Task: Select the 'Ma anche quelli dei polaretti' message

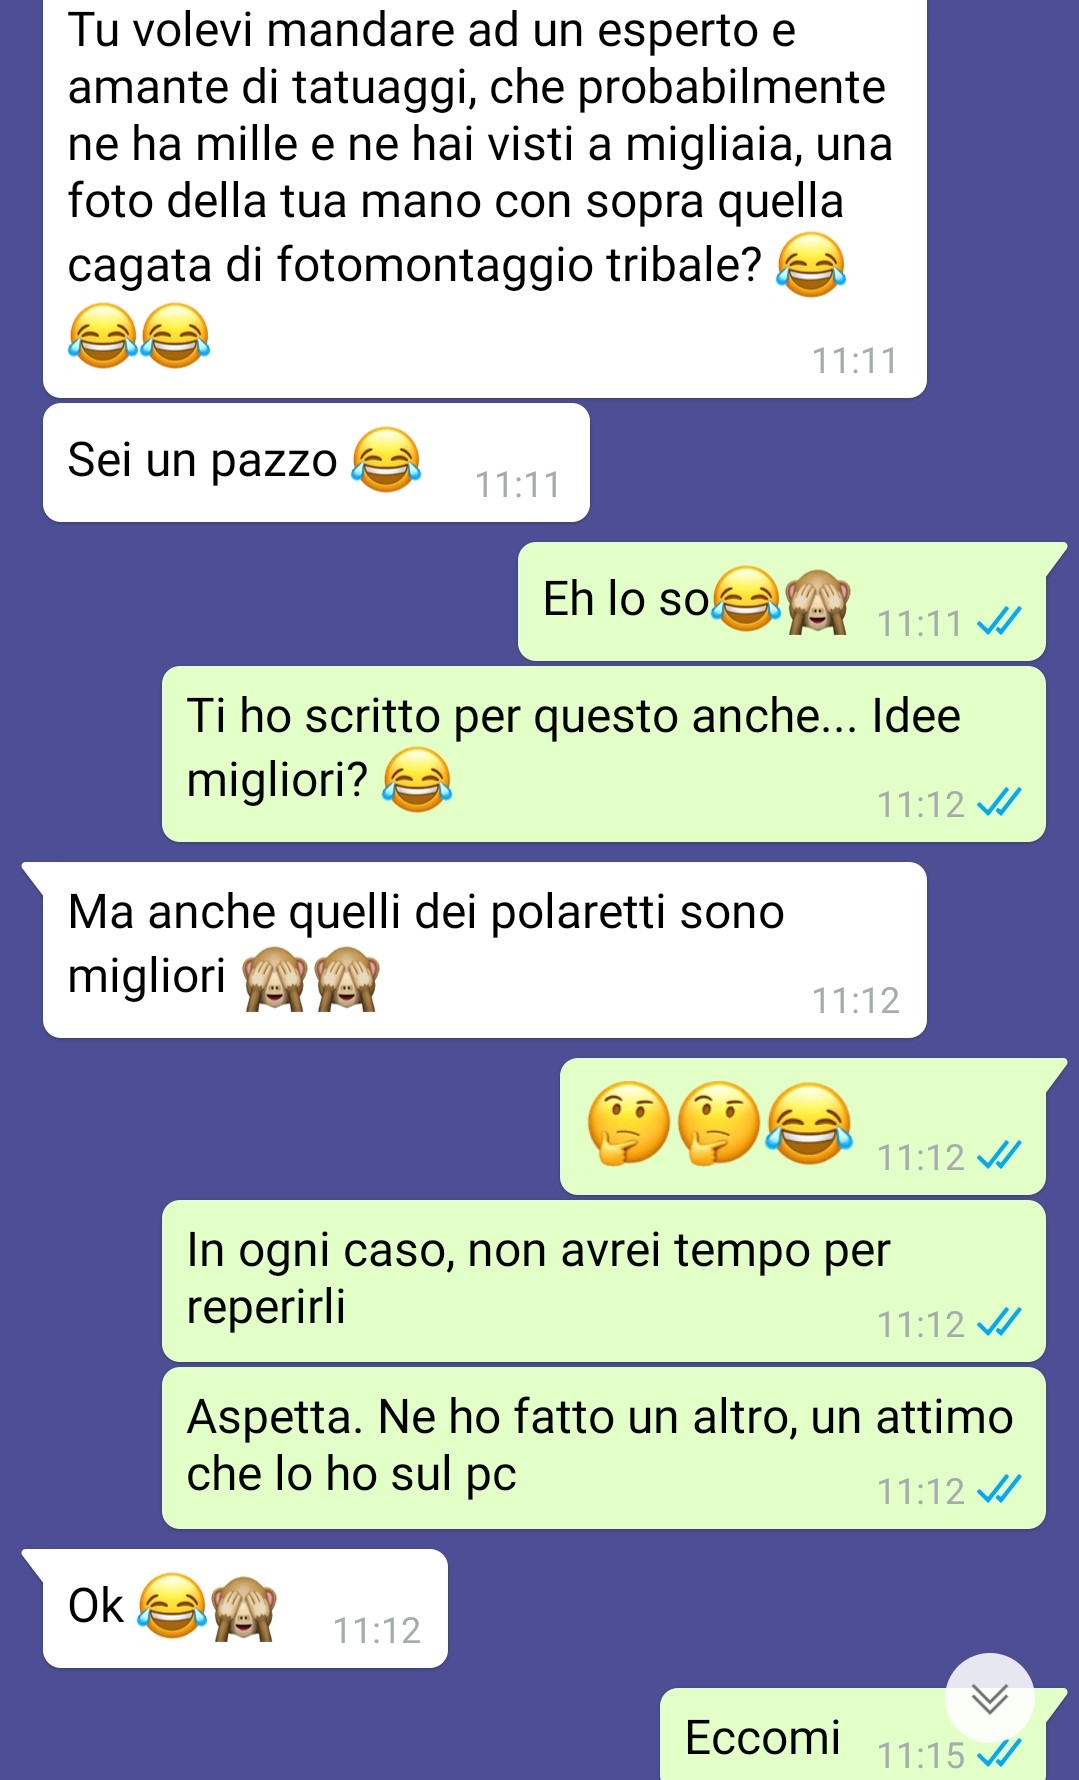Action: 485,950
